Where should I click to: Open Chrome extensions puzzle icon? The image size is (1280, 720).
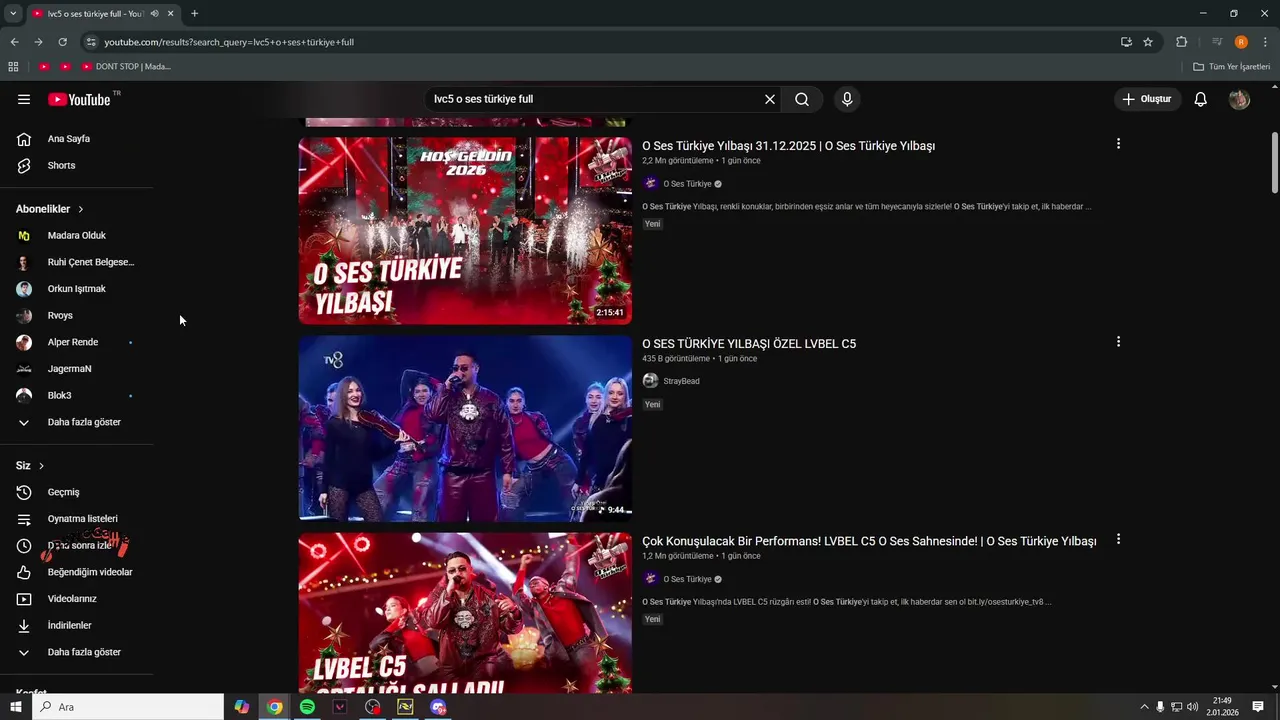(x=1182, y=42)
